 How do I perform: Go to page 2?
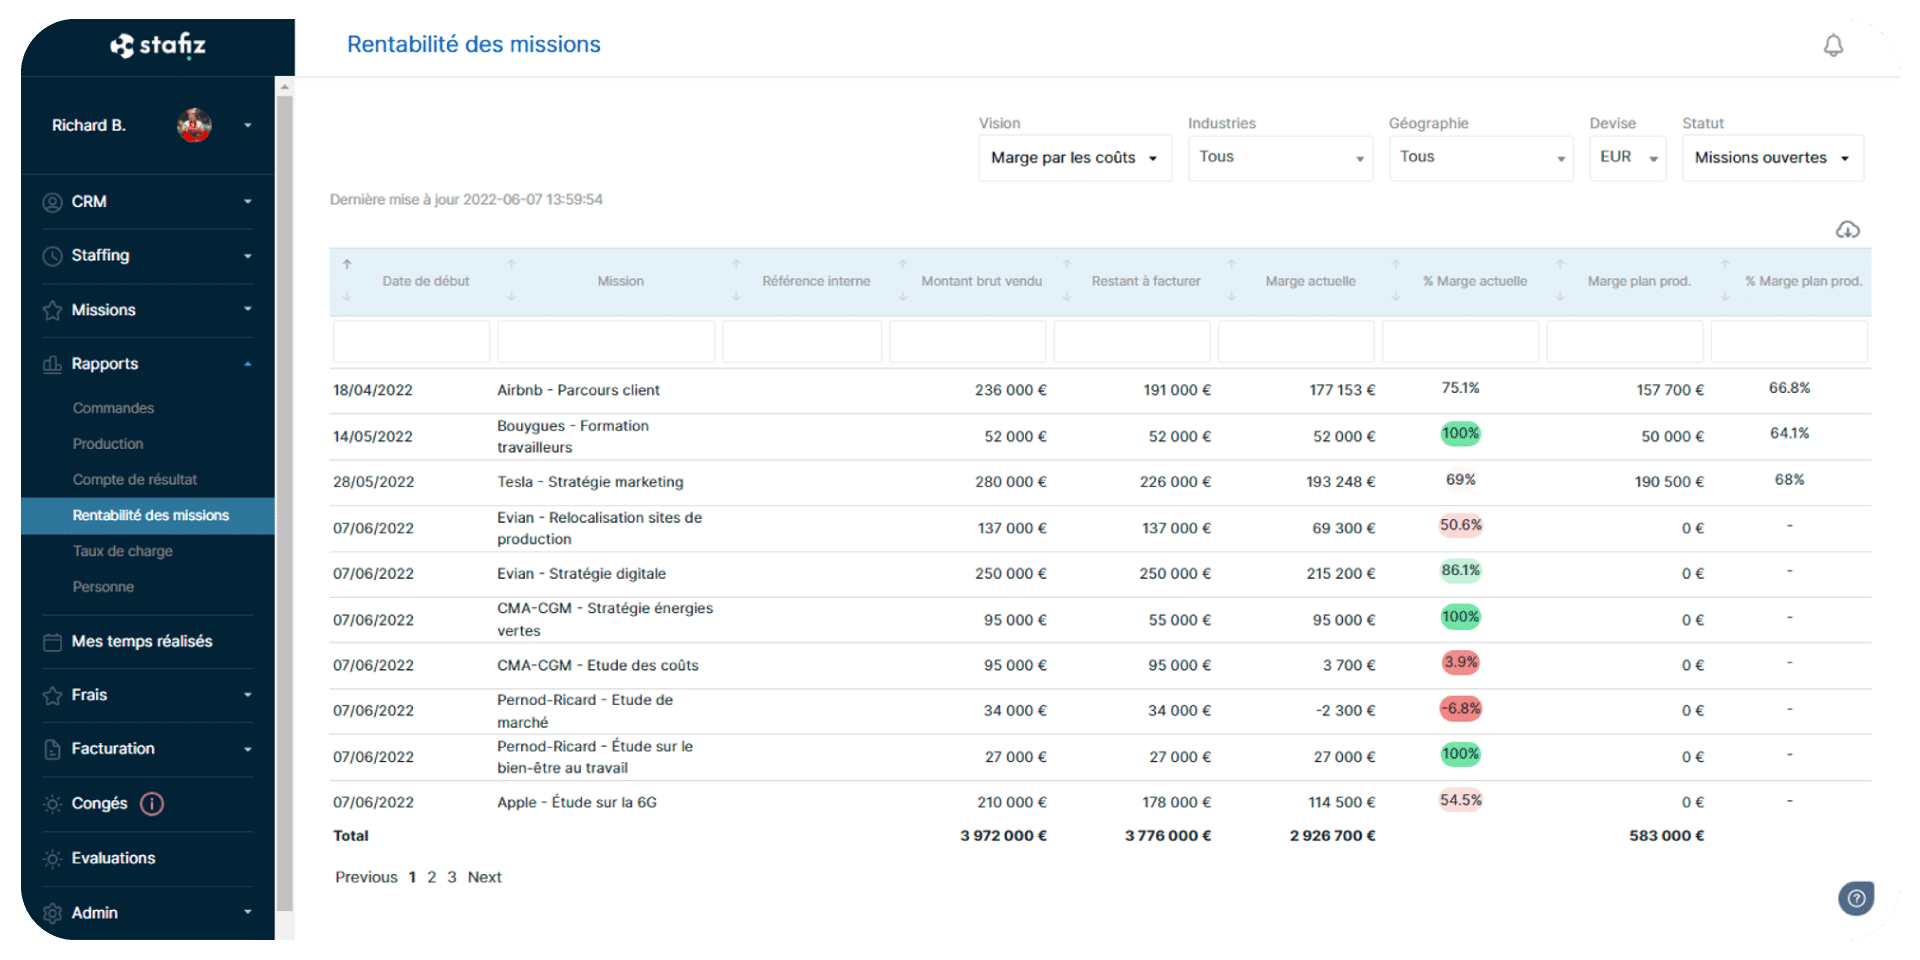(432, 877)
